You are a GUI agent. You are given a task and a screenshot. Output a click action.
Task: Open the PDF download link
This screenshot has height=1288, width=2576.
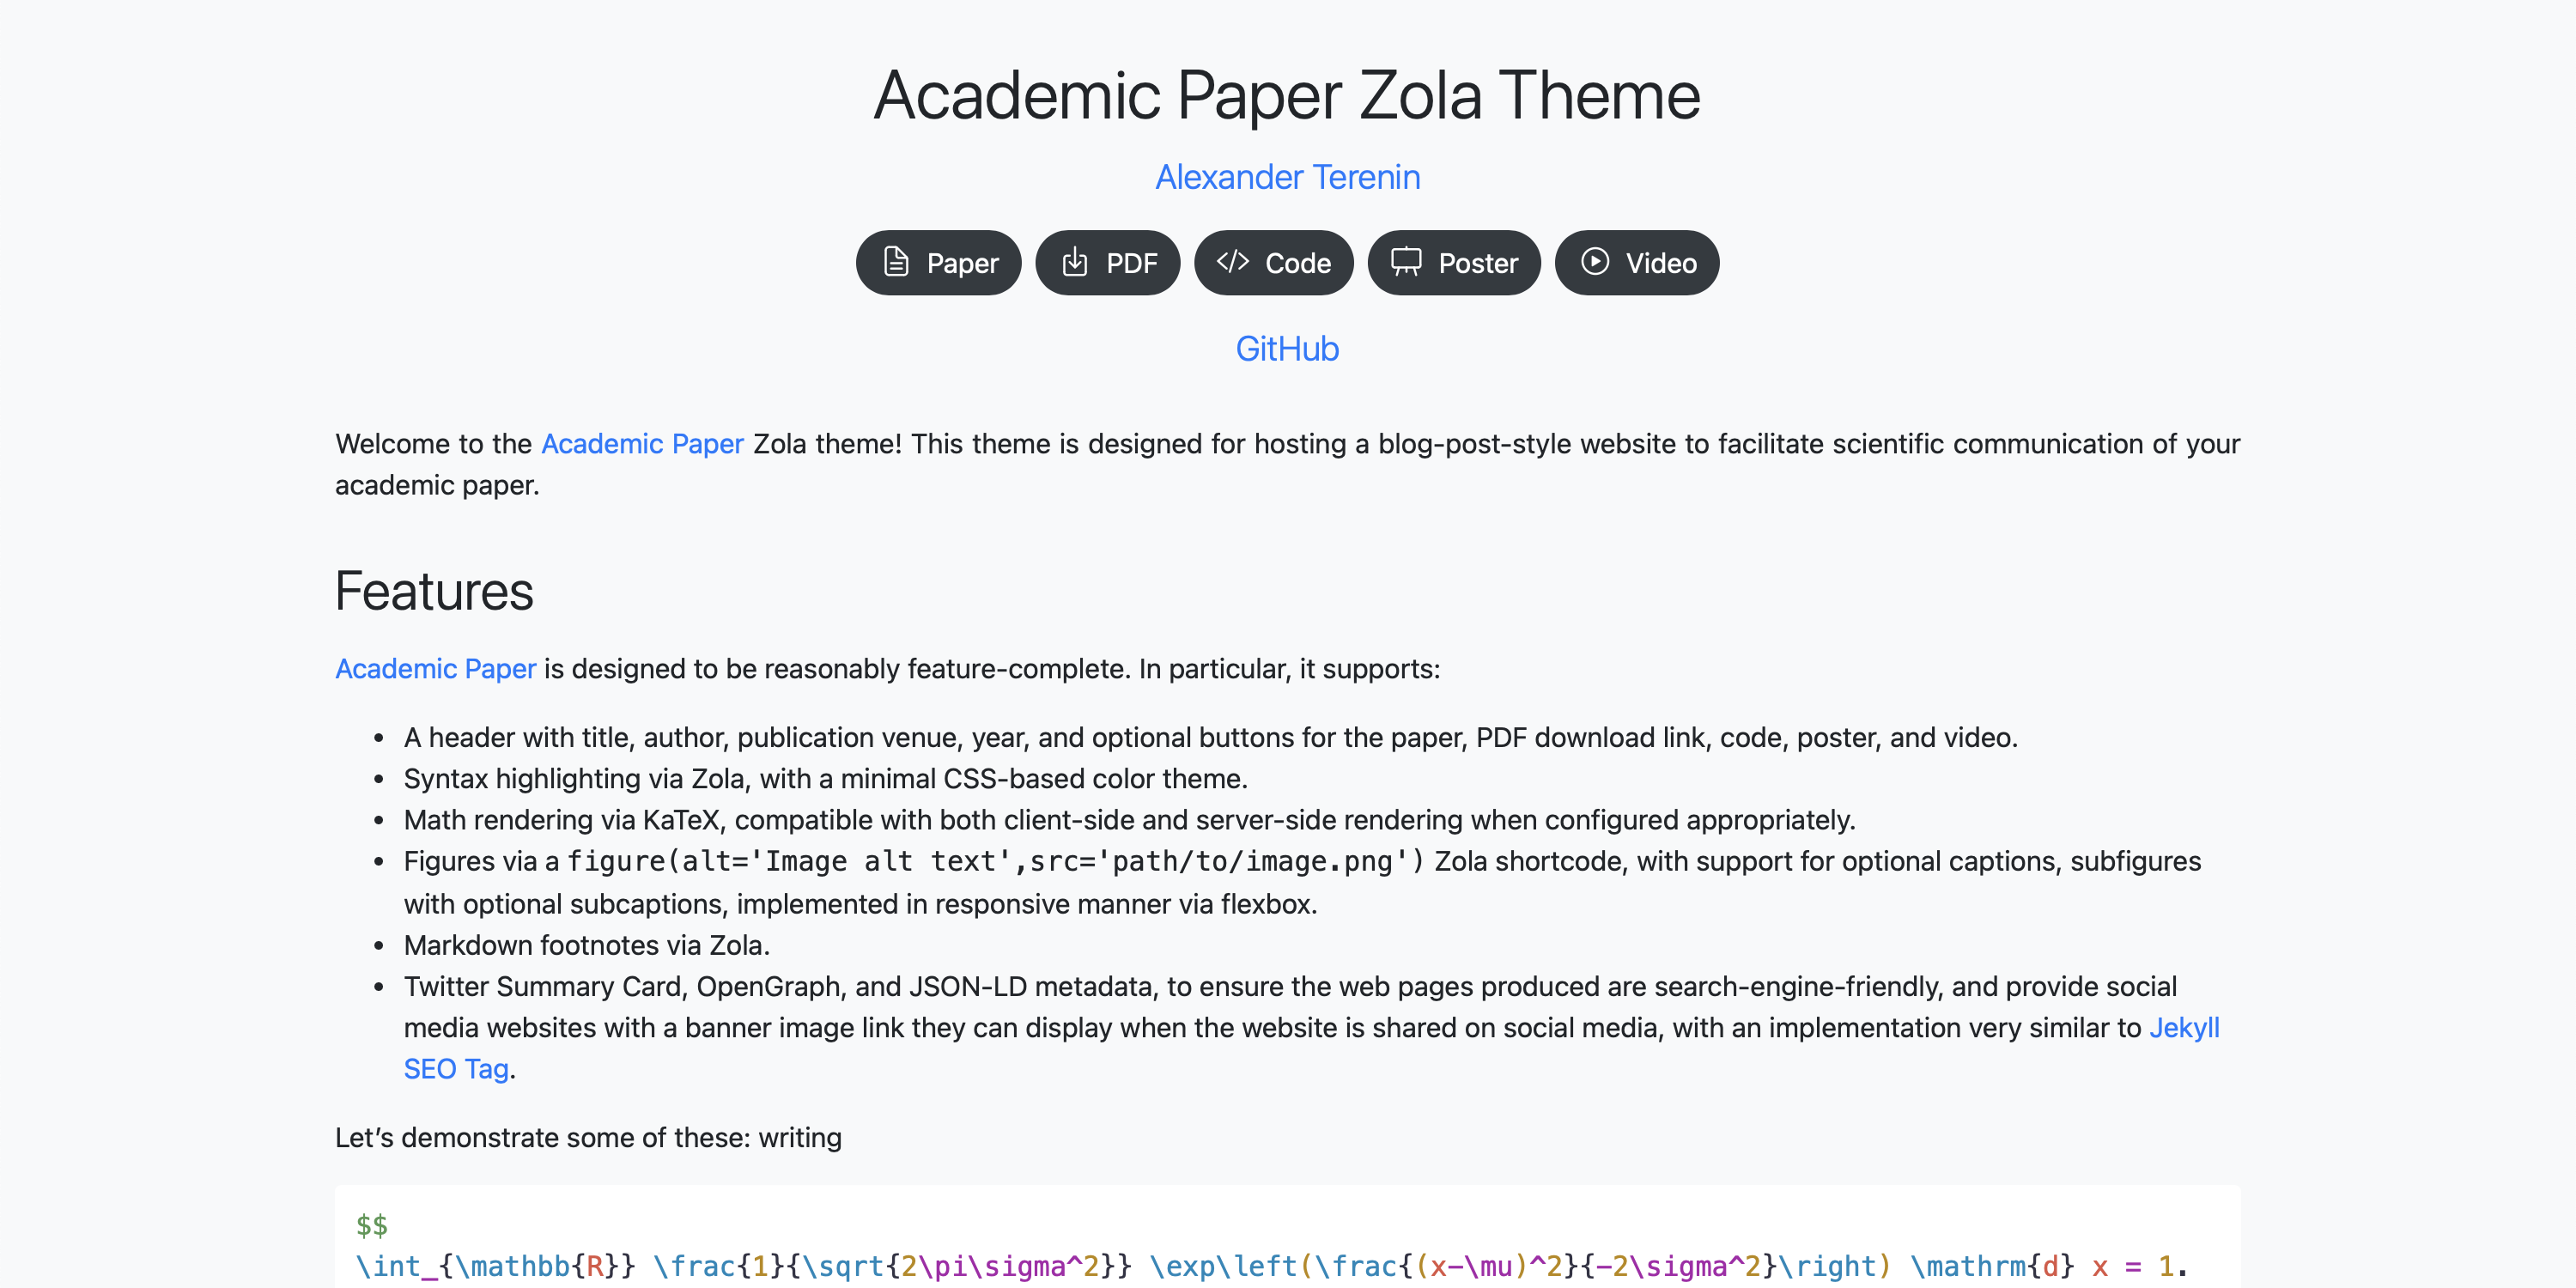pos(1108,262)
